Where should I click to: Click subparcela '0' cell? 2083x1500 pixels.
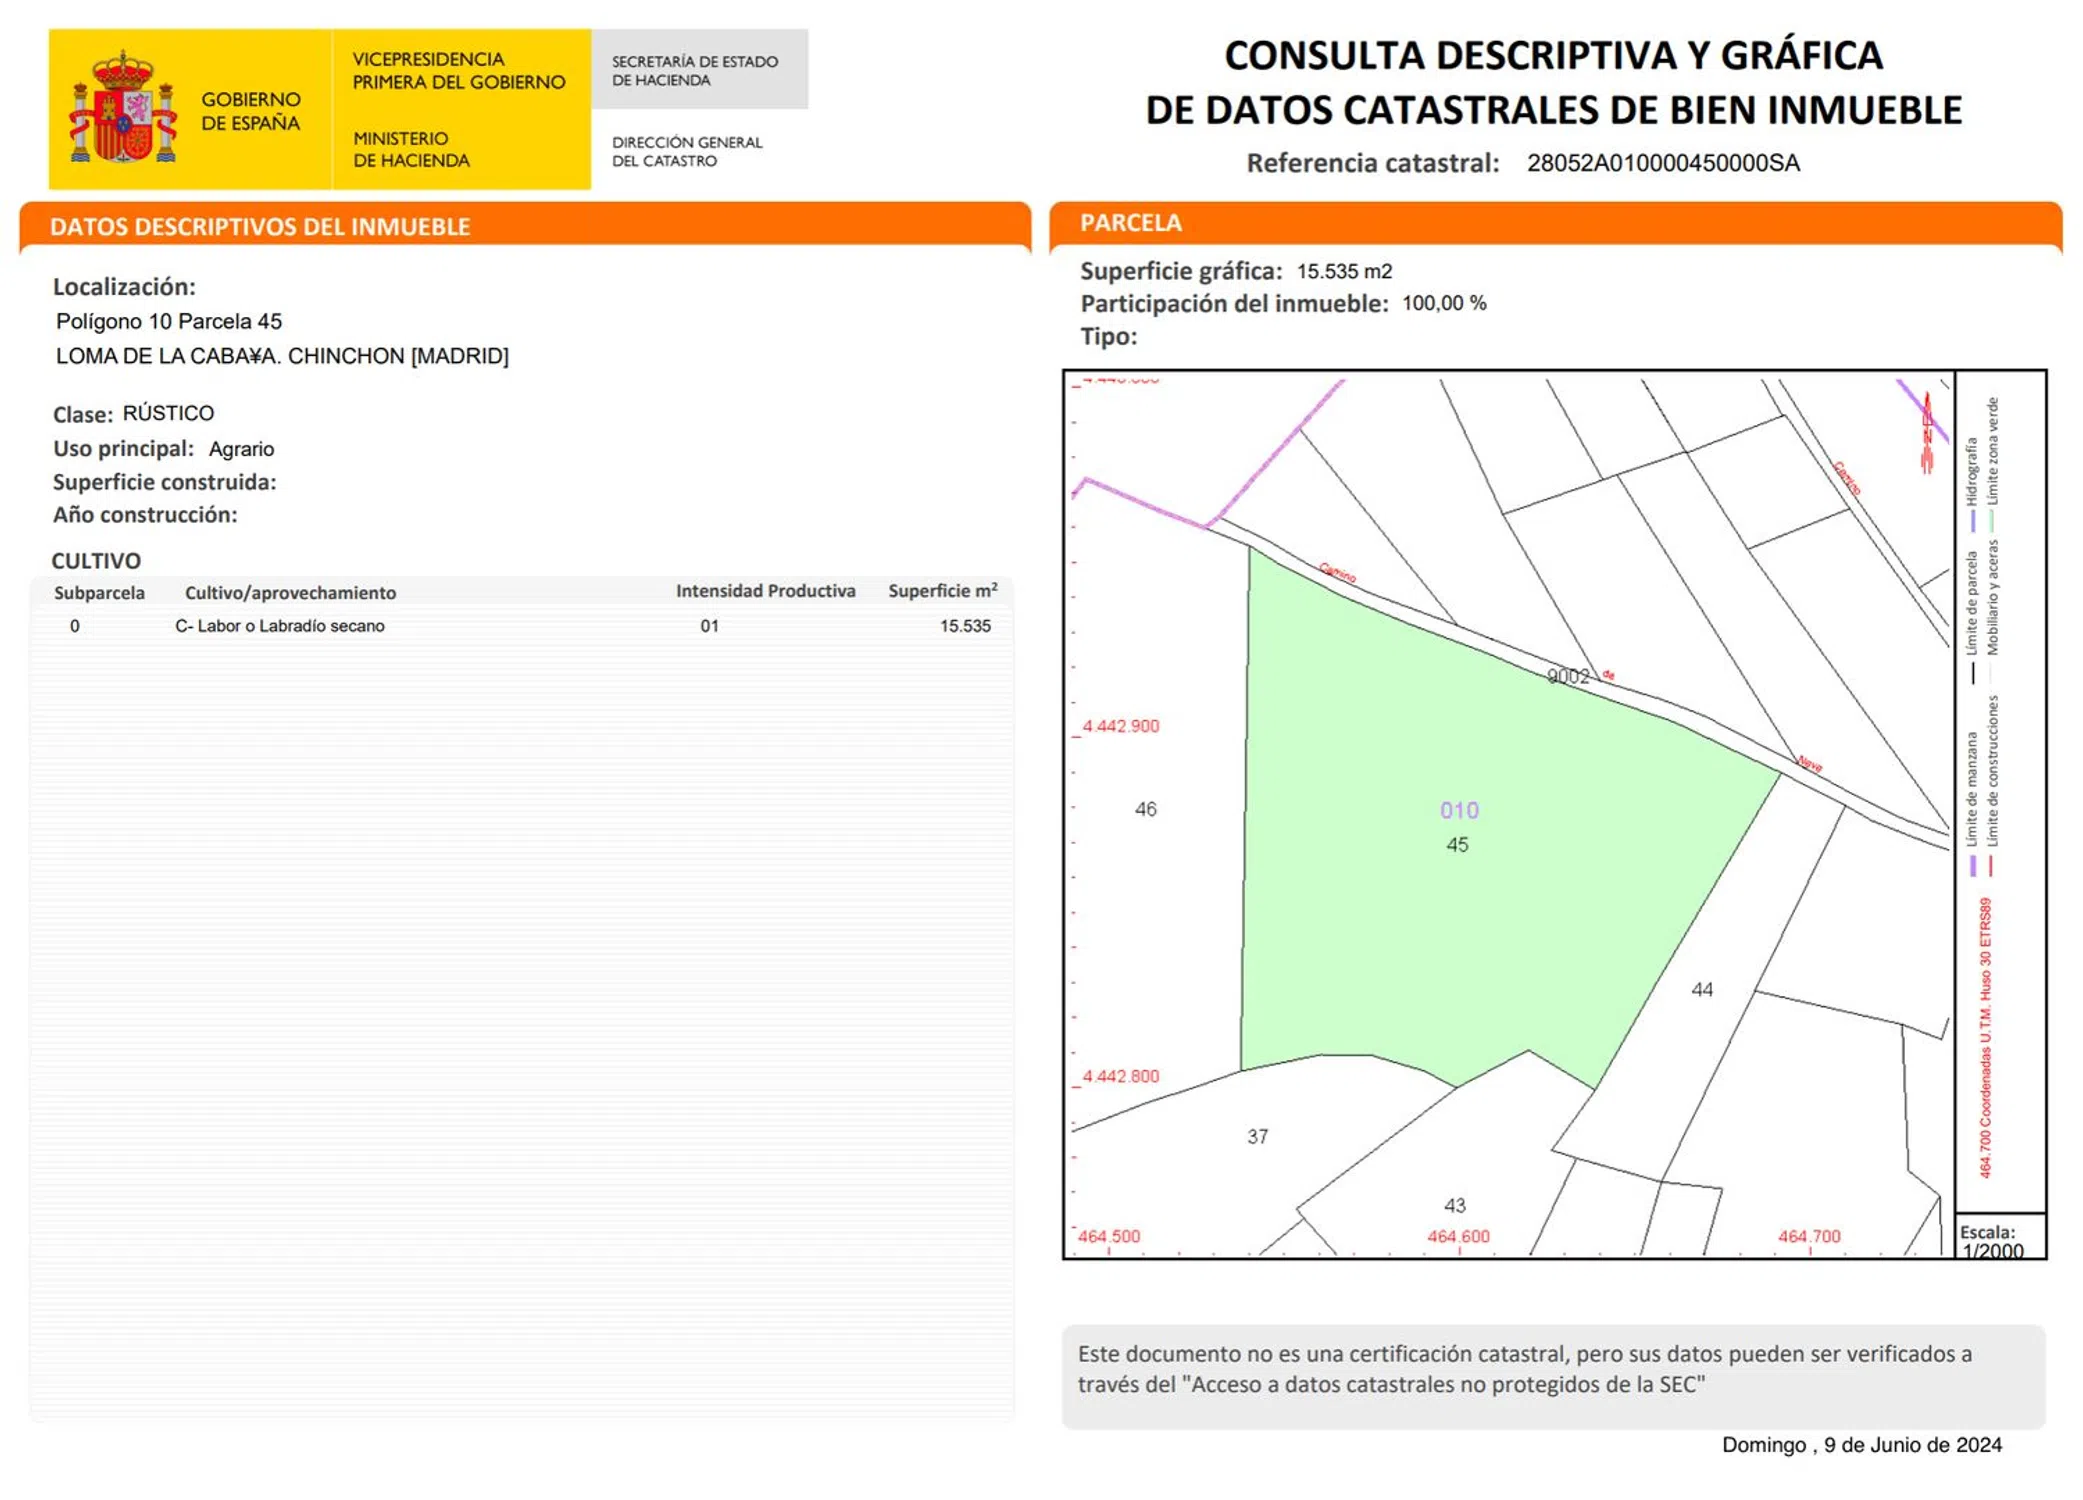point(75,626)
